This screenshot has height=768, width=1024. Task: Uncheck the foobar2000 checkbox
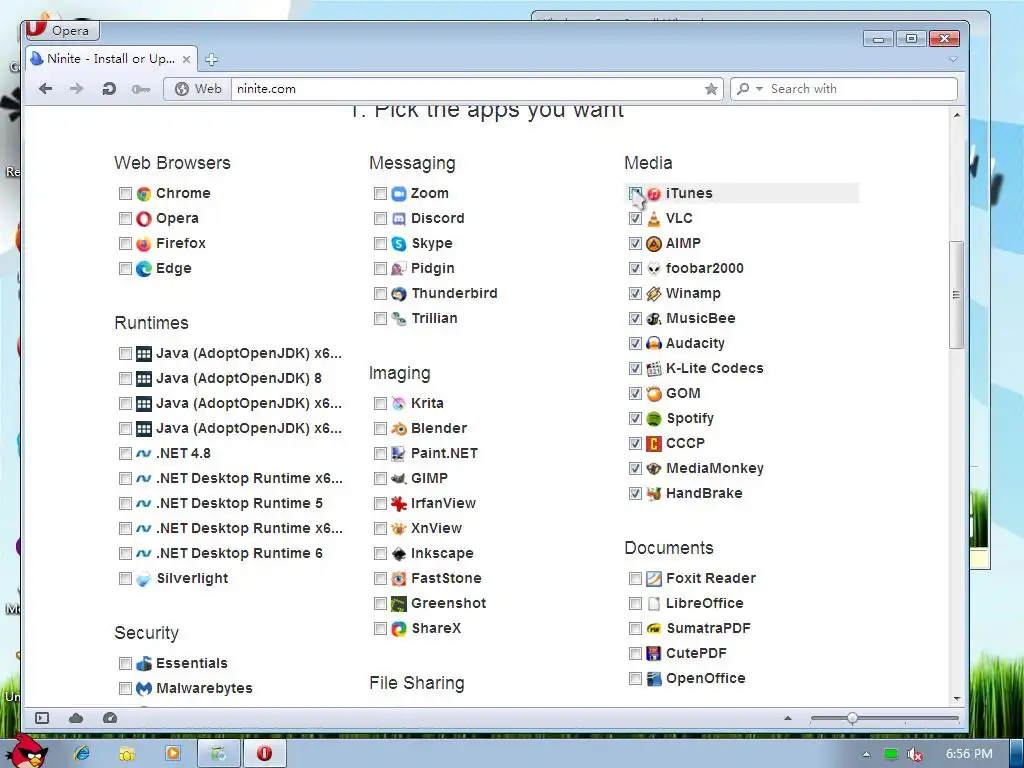tap(635, 268)
